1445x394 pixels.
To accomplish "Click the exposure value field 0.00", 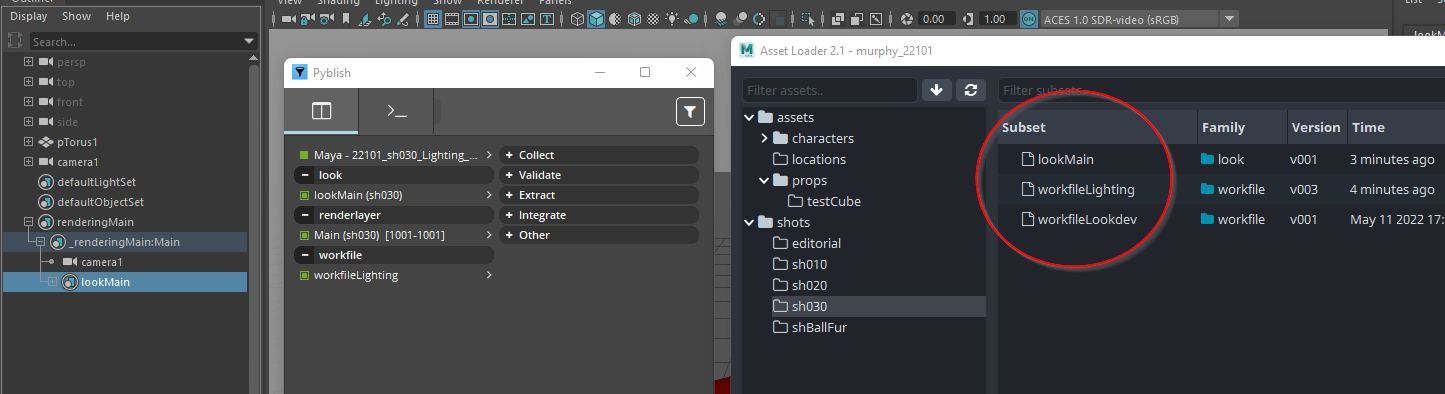I will [938, 19].
